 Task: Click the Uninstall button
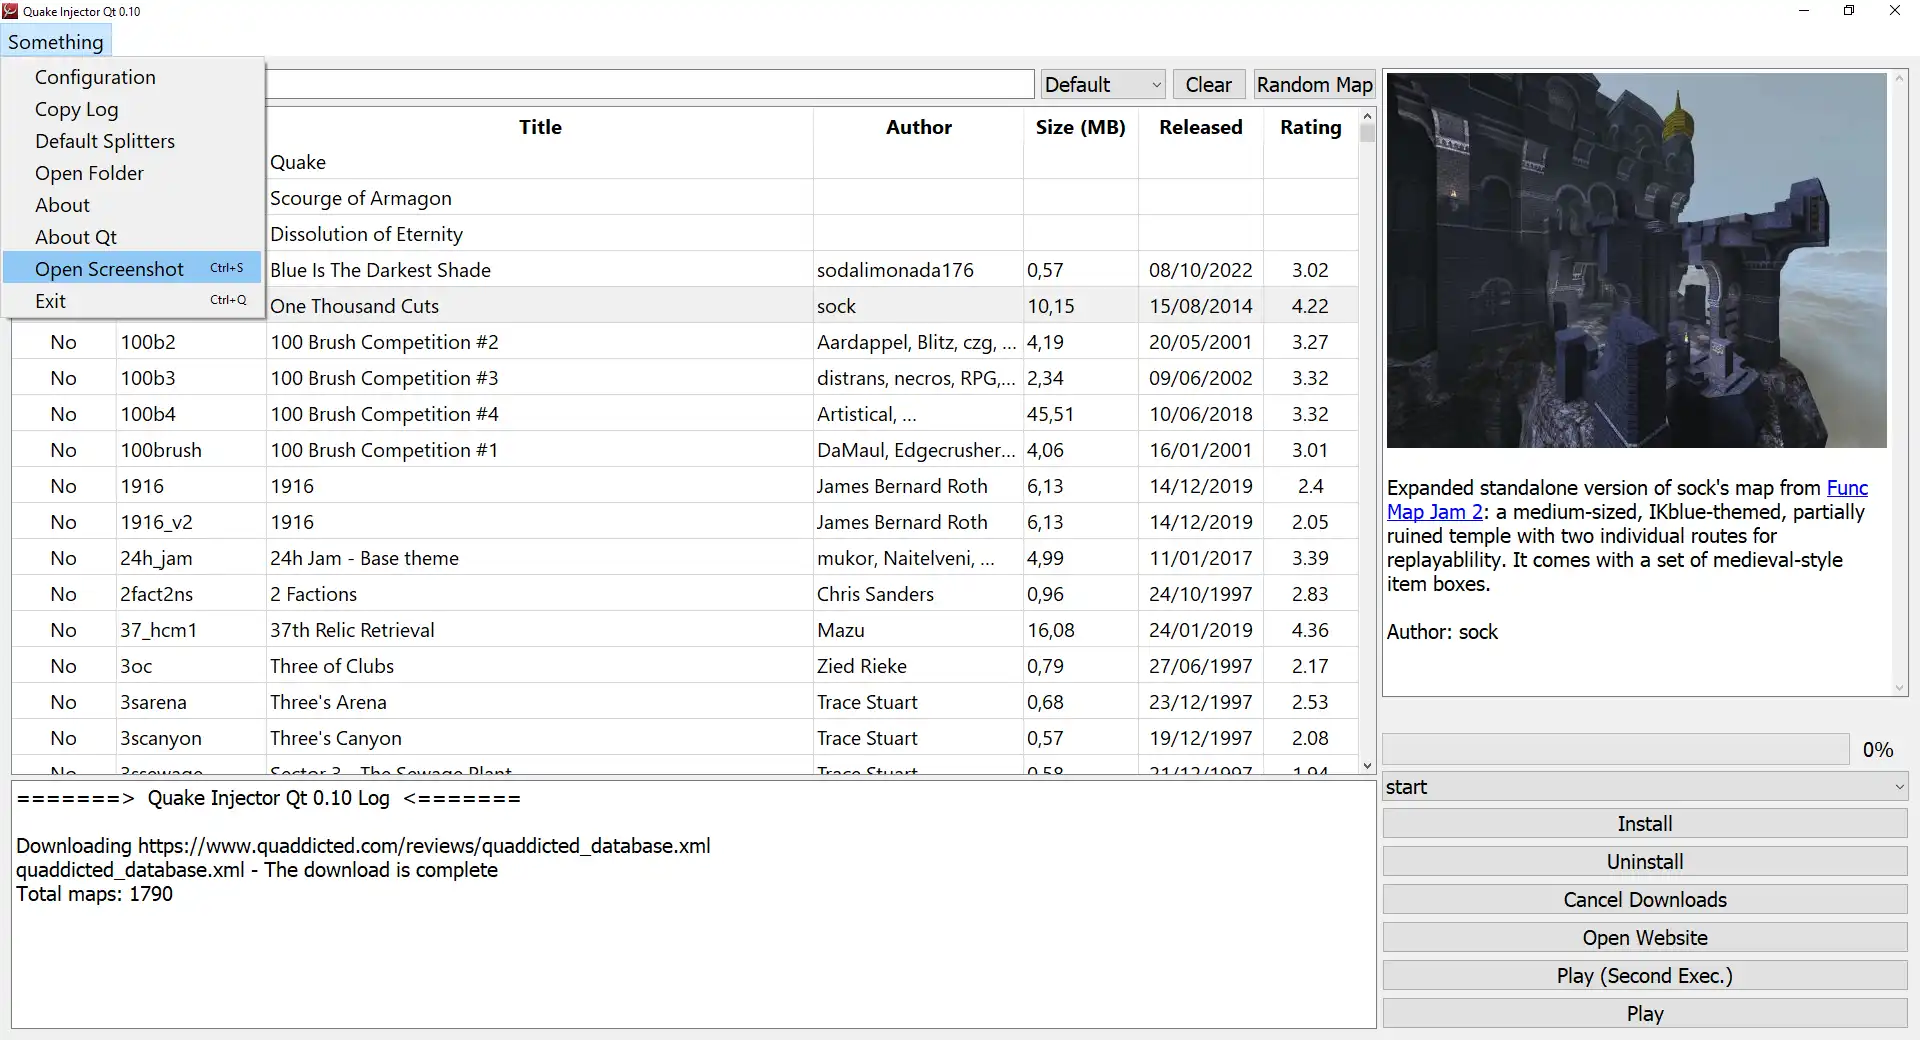1645,862
